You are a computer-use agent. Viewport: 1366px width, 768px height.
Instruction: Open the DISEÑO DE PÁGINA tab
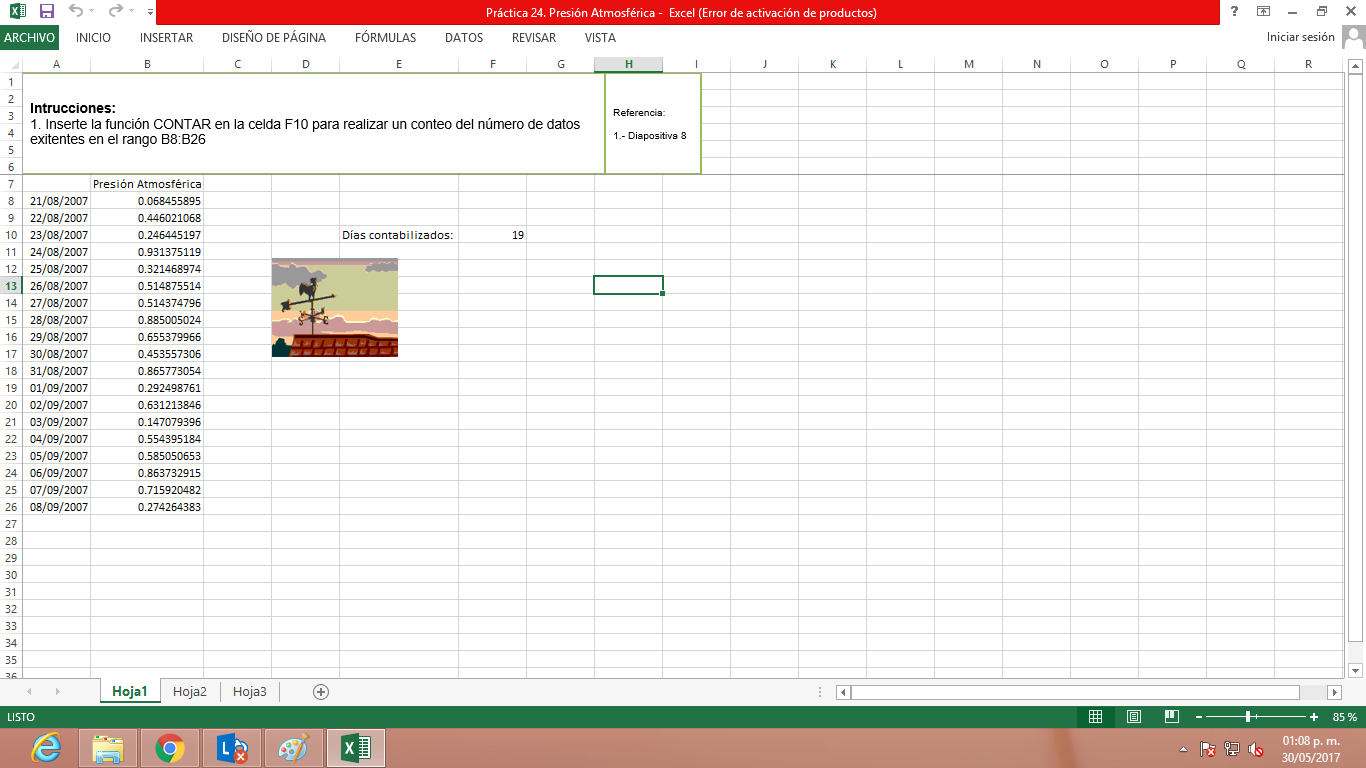pyautogui.click(x=274, y=37)
